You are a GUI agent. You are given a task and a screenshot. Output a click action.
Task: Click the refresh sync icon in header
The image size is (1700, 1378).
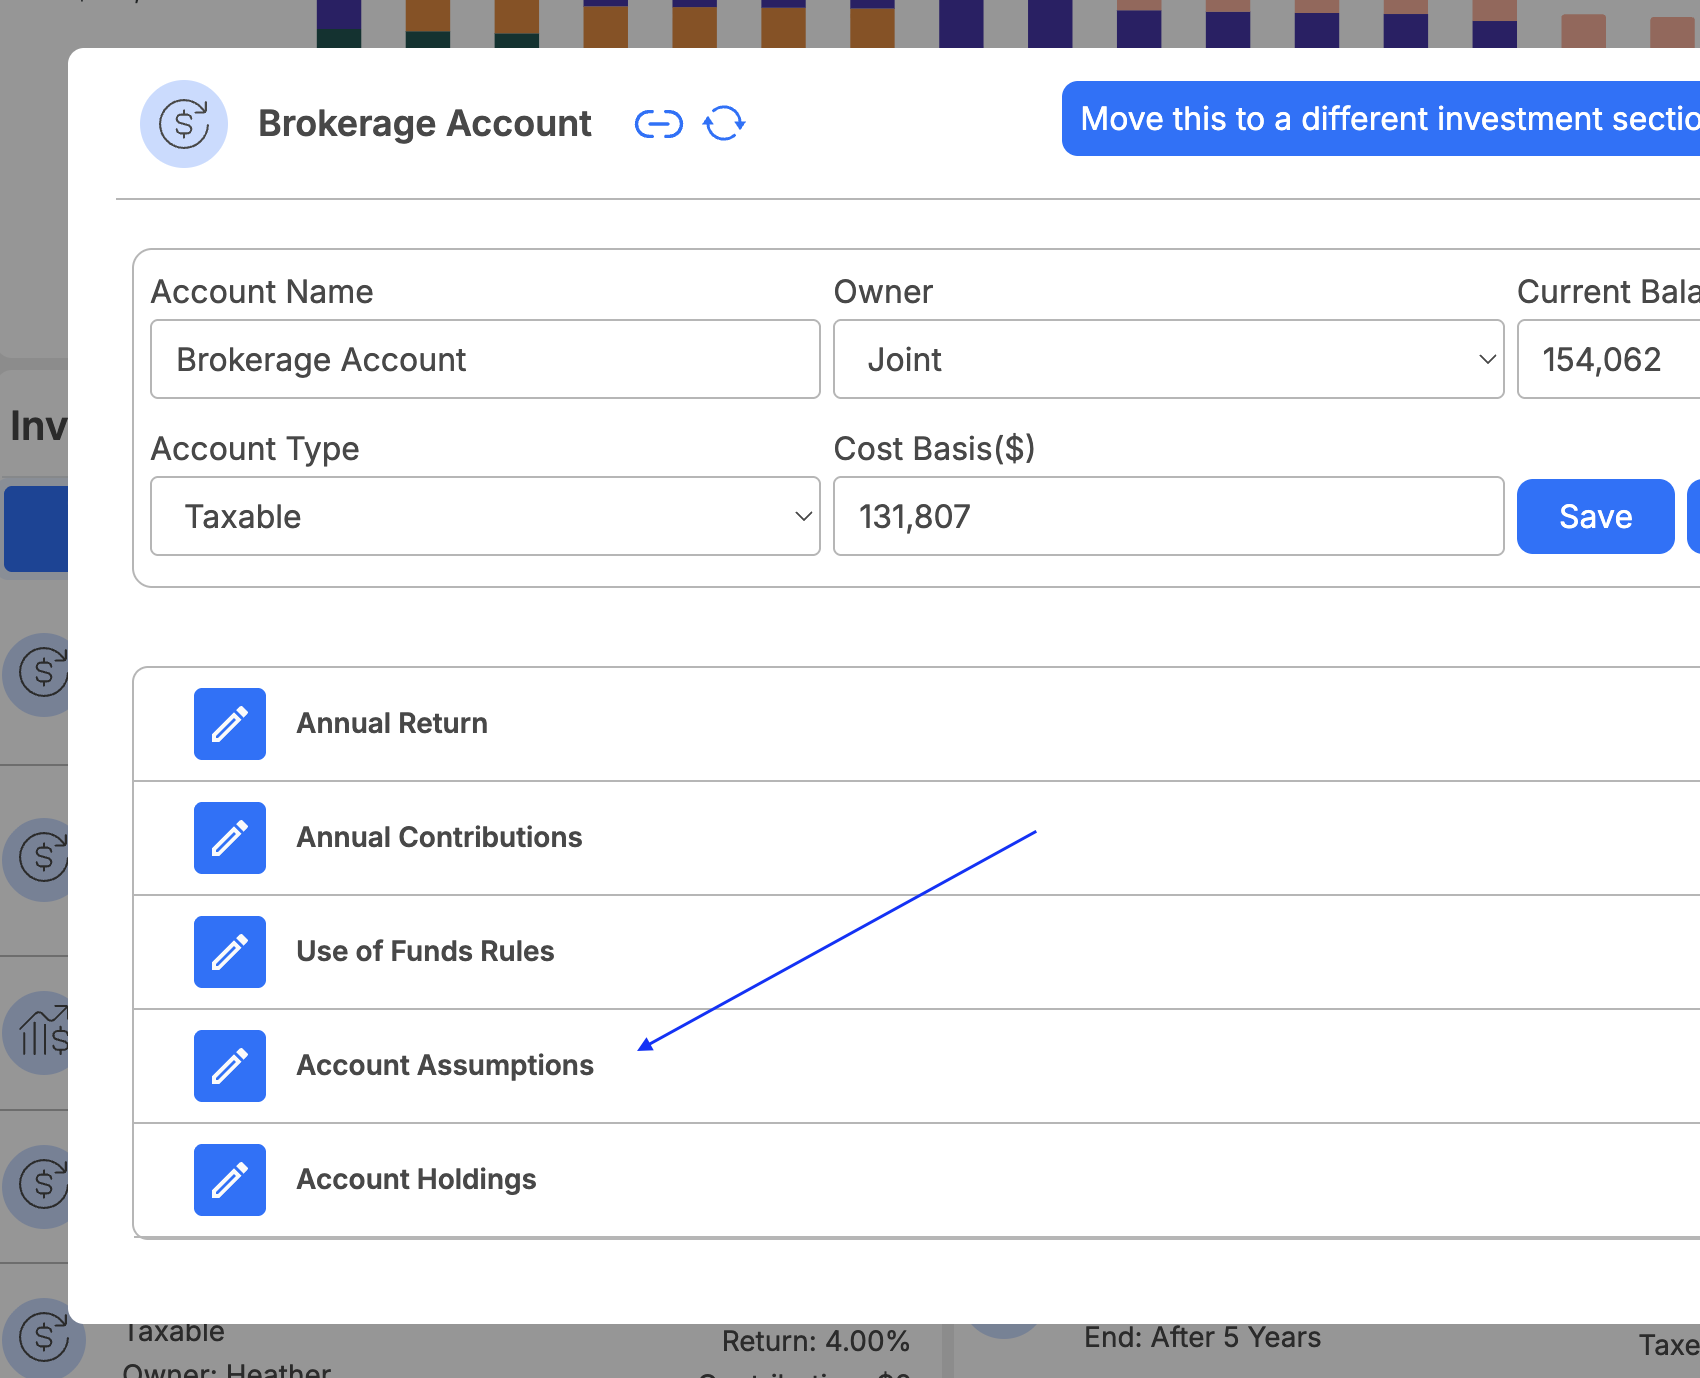(724, 124)
